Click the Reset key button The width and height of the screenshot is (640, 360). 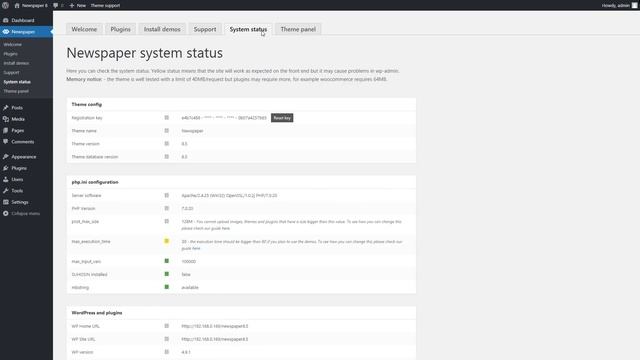tap(282, 118)
